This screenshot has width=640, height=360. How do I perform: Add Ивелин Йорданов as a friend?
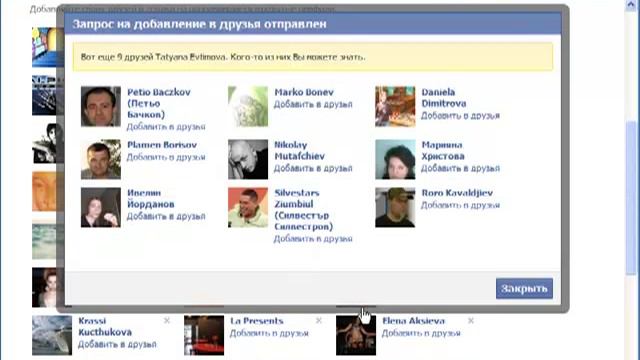coord(166,216)
